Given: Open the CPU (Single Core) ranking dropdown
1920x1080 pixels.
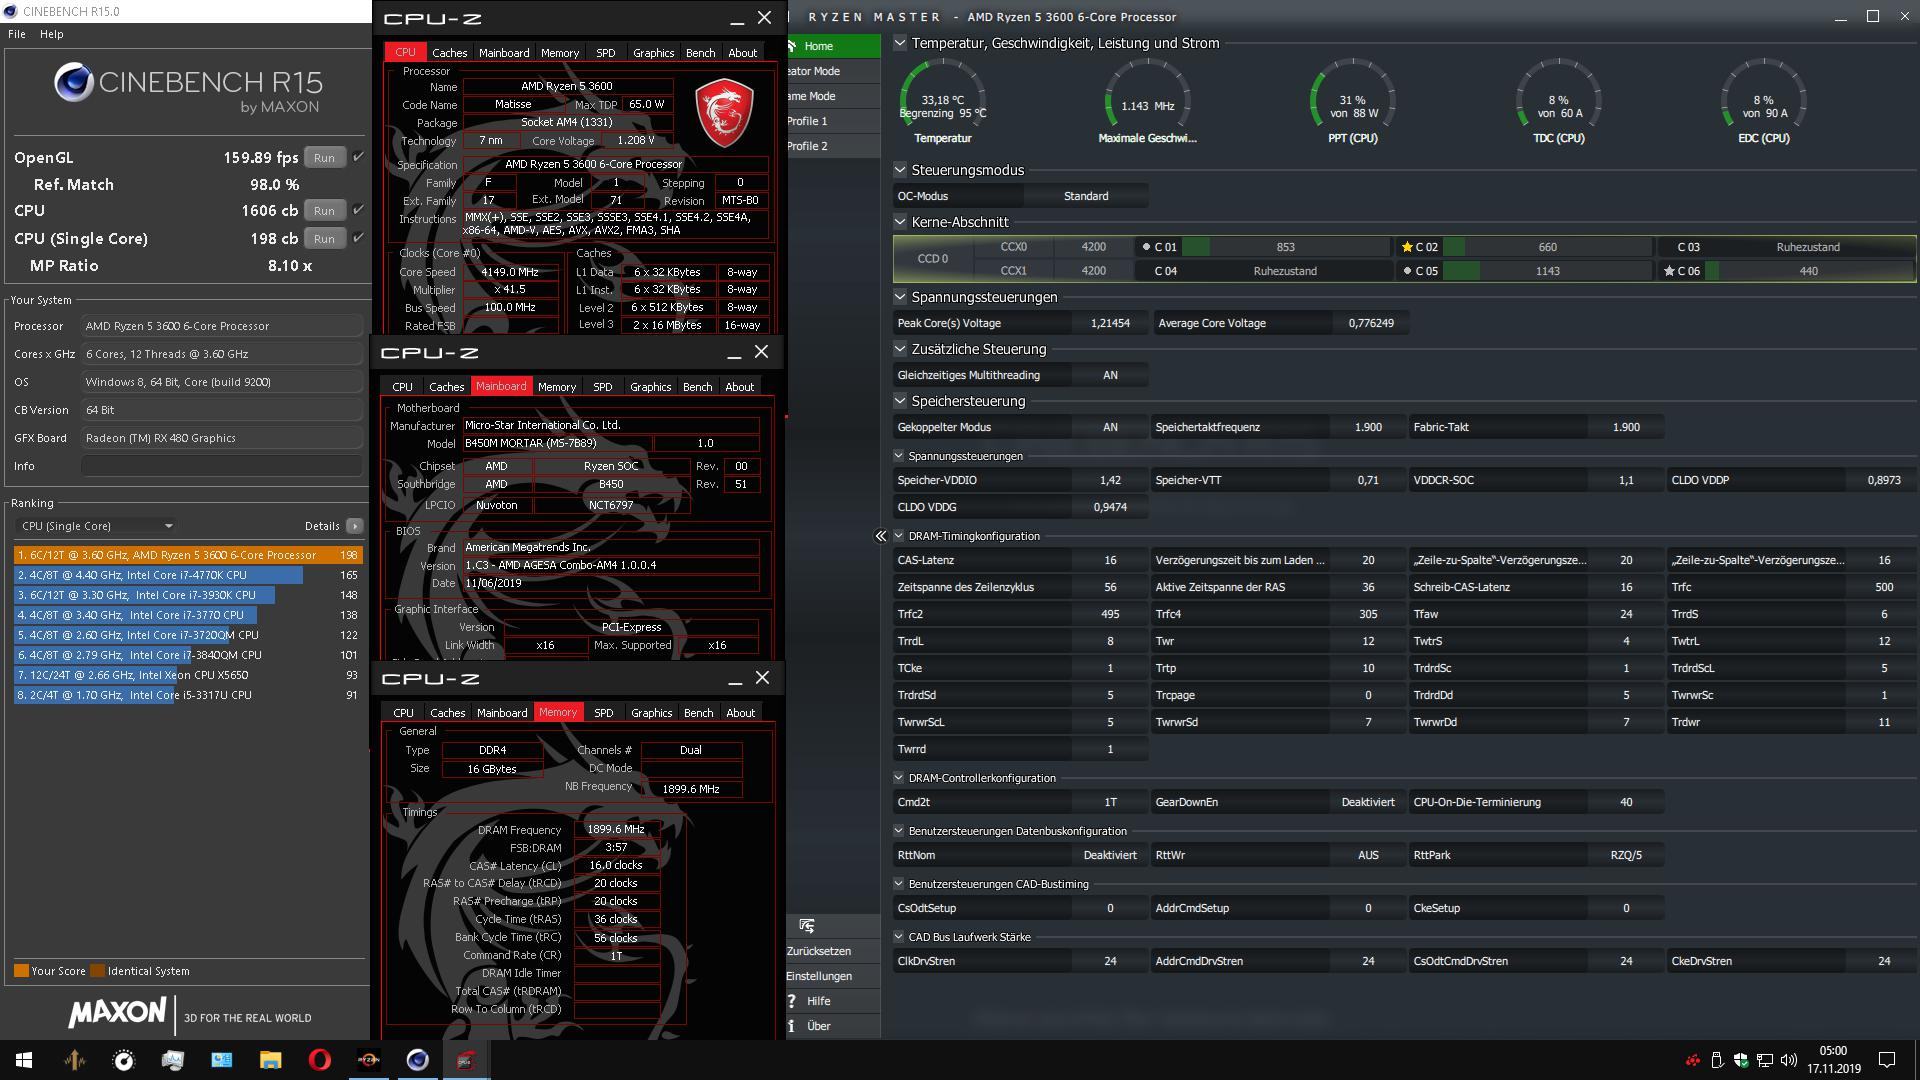Looking at the screenshot, I should point(97,526).
